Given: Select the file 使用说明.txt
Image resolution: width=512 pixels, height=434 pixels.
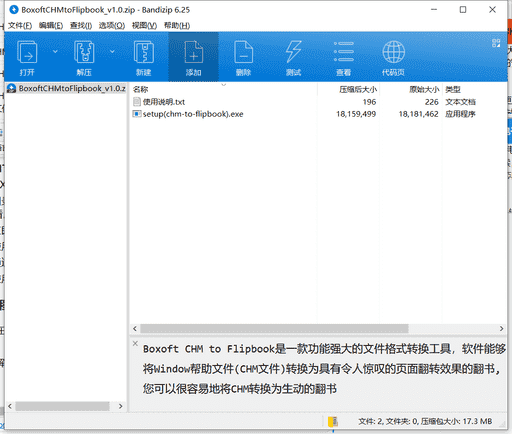Looking at the screenshot, I should point(164,102).
